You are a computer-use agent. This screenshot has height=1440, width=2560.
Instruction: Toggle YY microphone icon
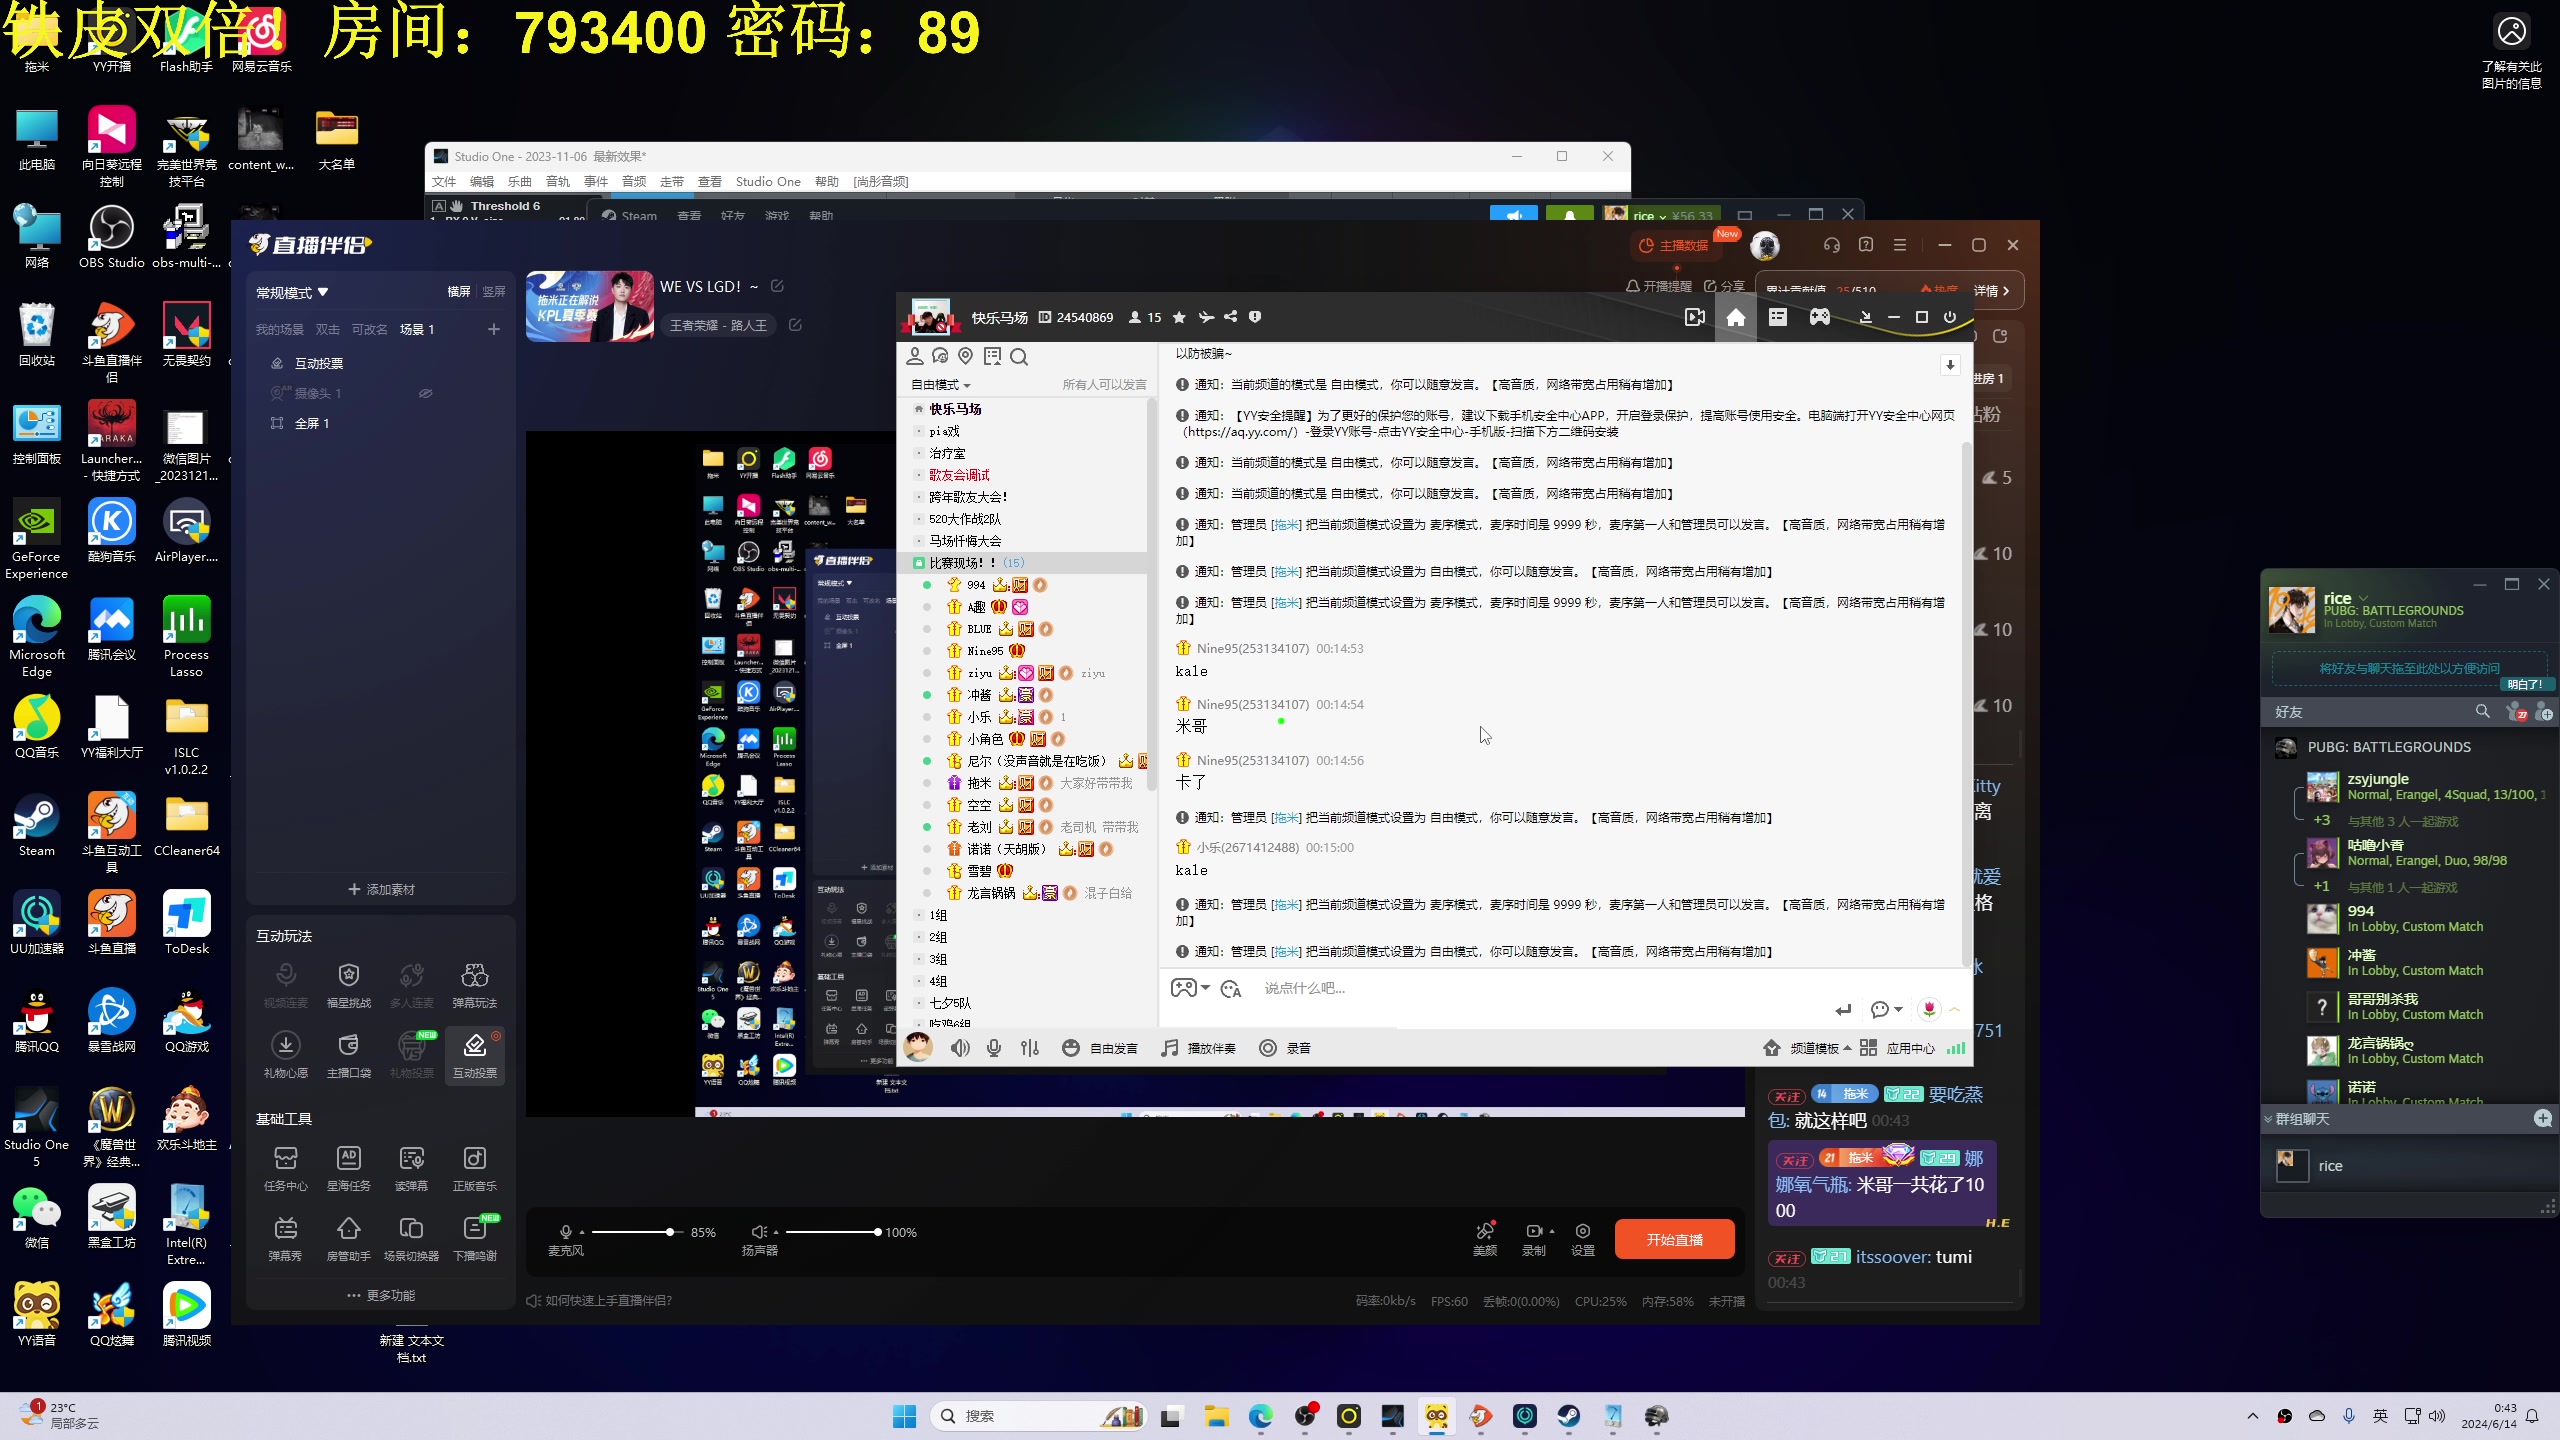point(994,1048)
